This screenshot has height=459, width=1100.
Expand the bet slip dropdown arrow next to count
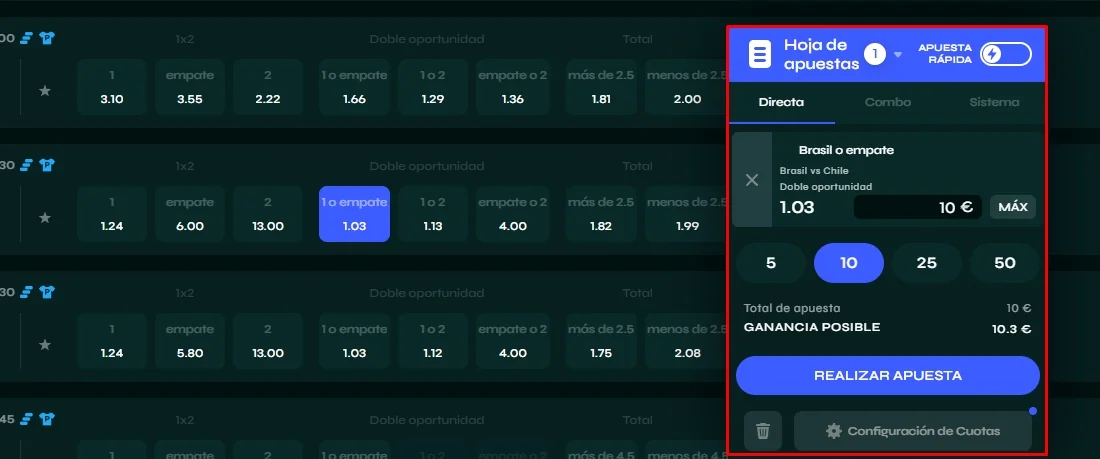coord(897,54)
